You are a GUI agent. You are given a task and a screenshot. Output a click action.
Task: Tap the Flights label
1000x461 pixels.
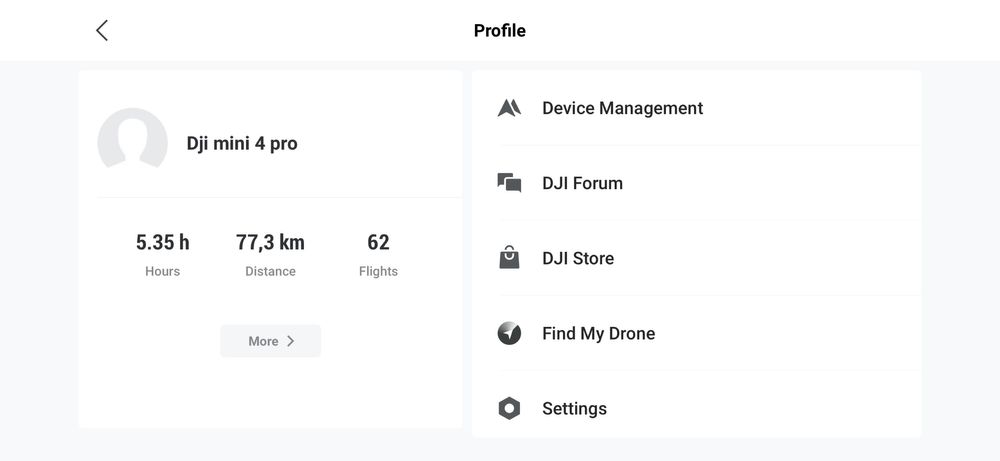(x=378, y=272)
